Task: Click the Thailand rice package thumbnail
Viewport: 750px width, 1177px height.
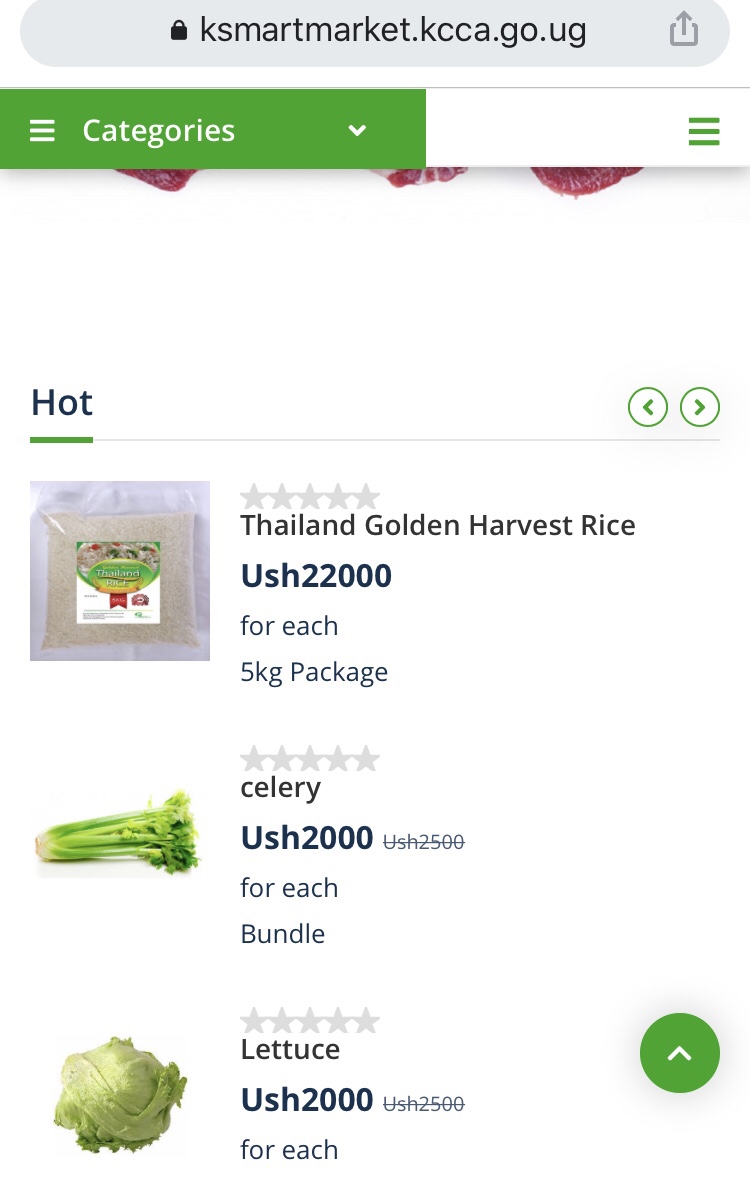Action: [x=120, y=571]
